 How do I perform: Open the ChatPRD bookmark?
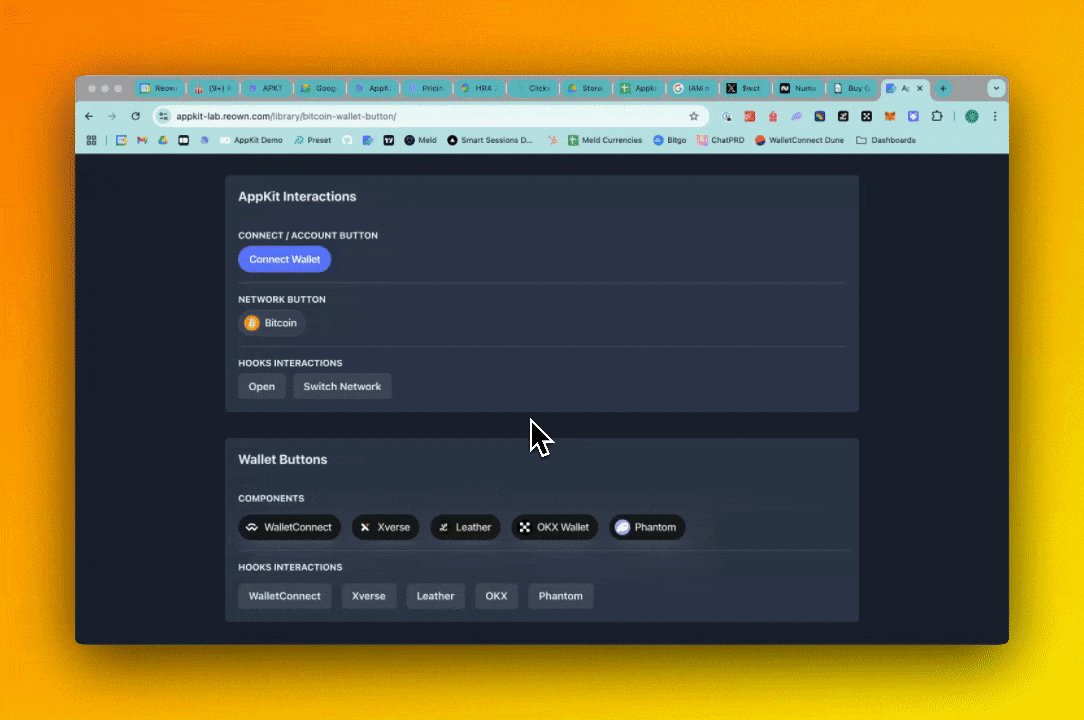720,140
